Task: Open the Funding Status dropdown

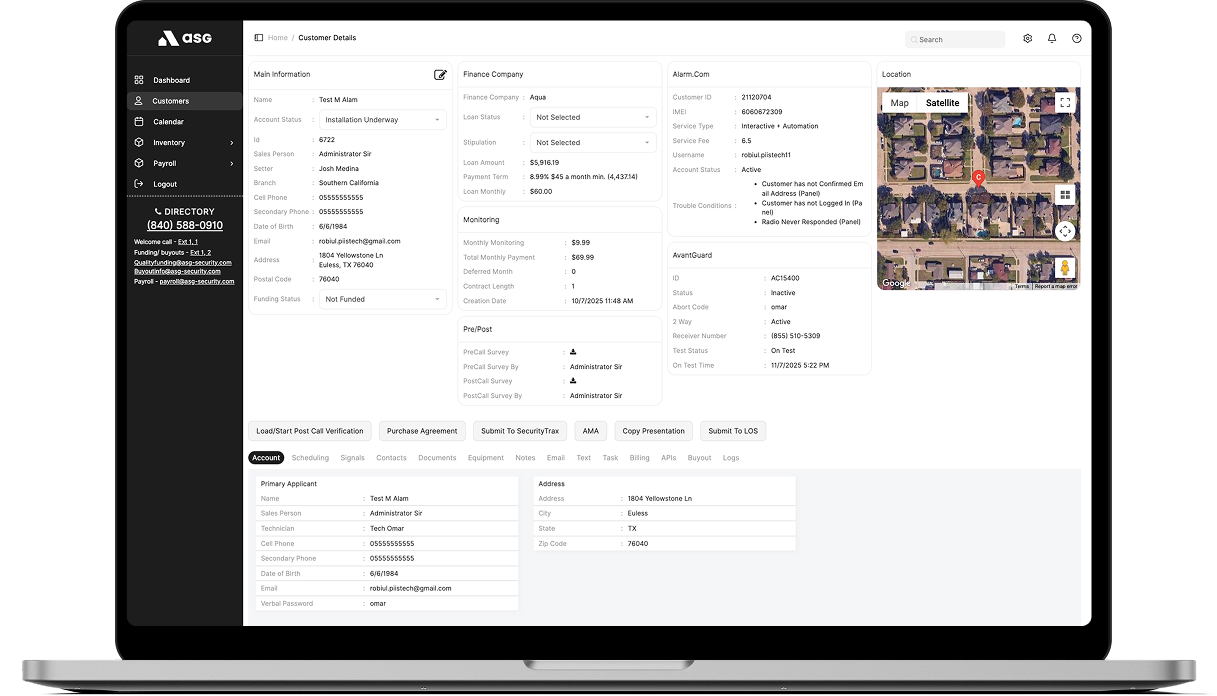Action: pyautogui.click(x=381, y=299)
